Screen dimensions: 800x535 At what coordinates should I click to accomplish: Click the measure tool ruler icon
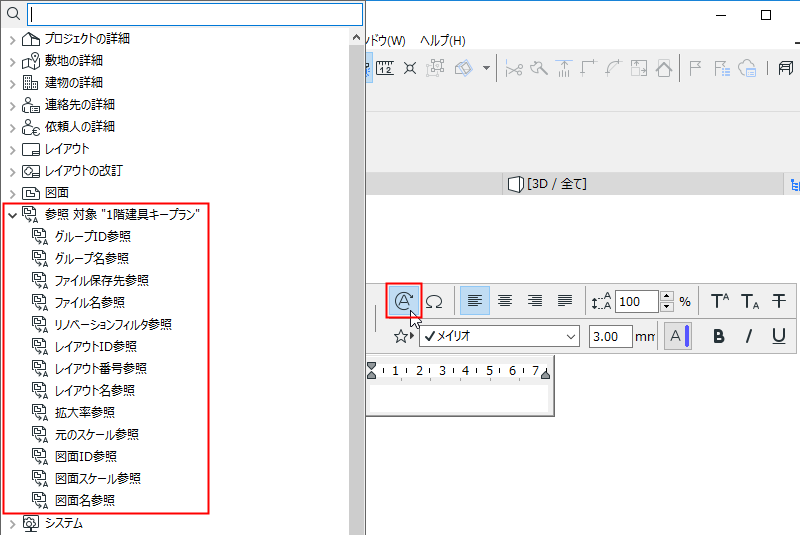(385, 68)
